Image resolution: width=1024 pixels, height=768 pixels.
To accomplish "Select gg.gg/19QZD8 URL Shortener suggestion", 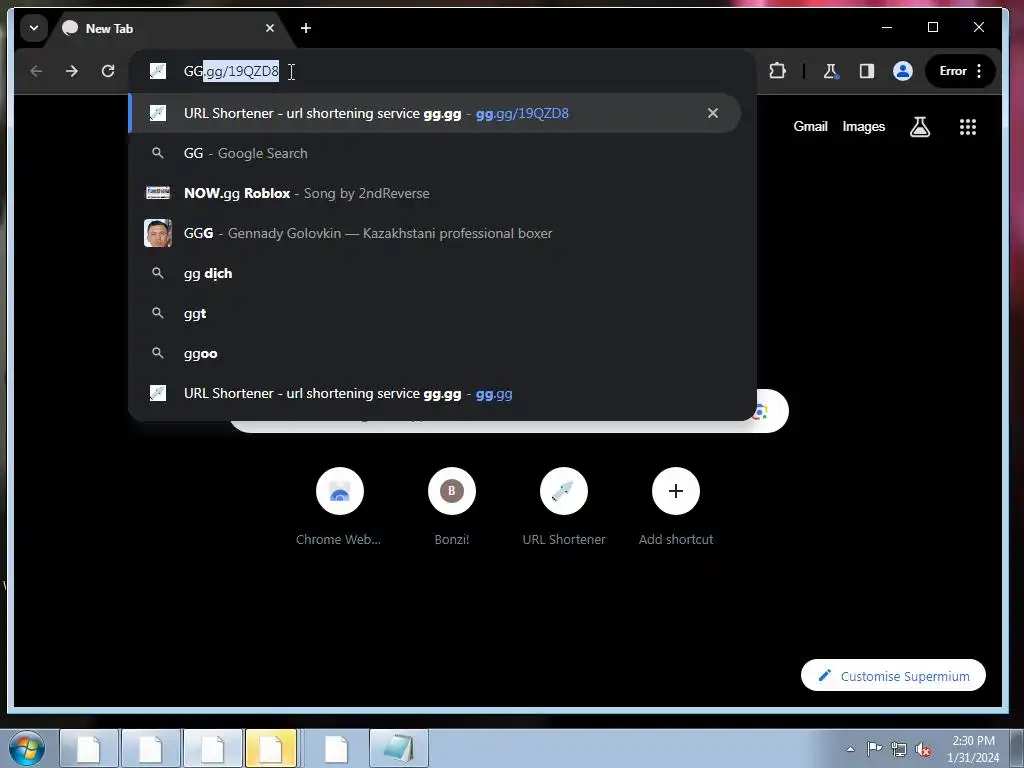I will click(435, 114).
